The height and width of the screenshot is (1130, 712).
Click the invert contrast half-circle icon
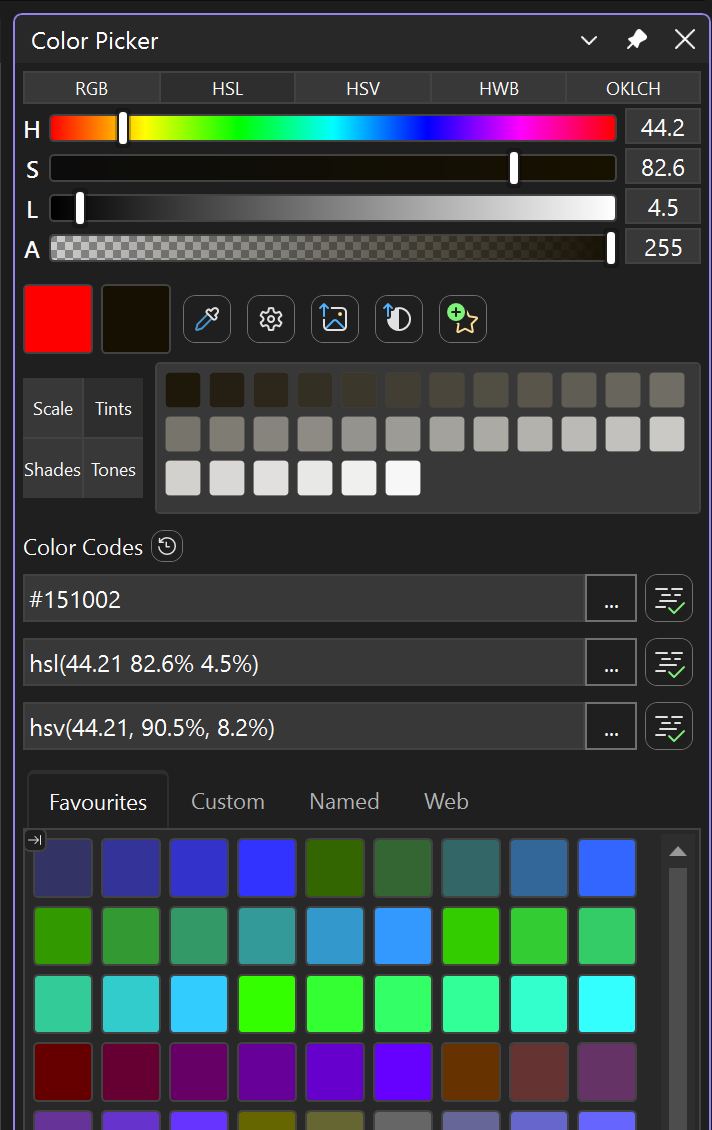(399, 319)
